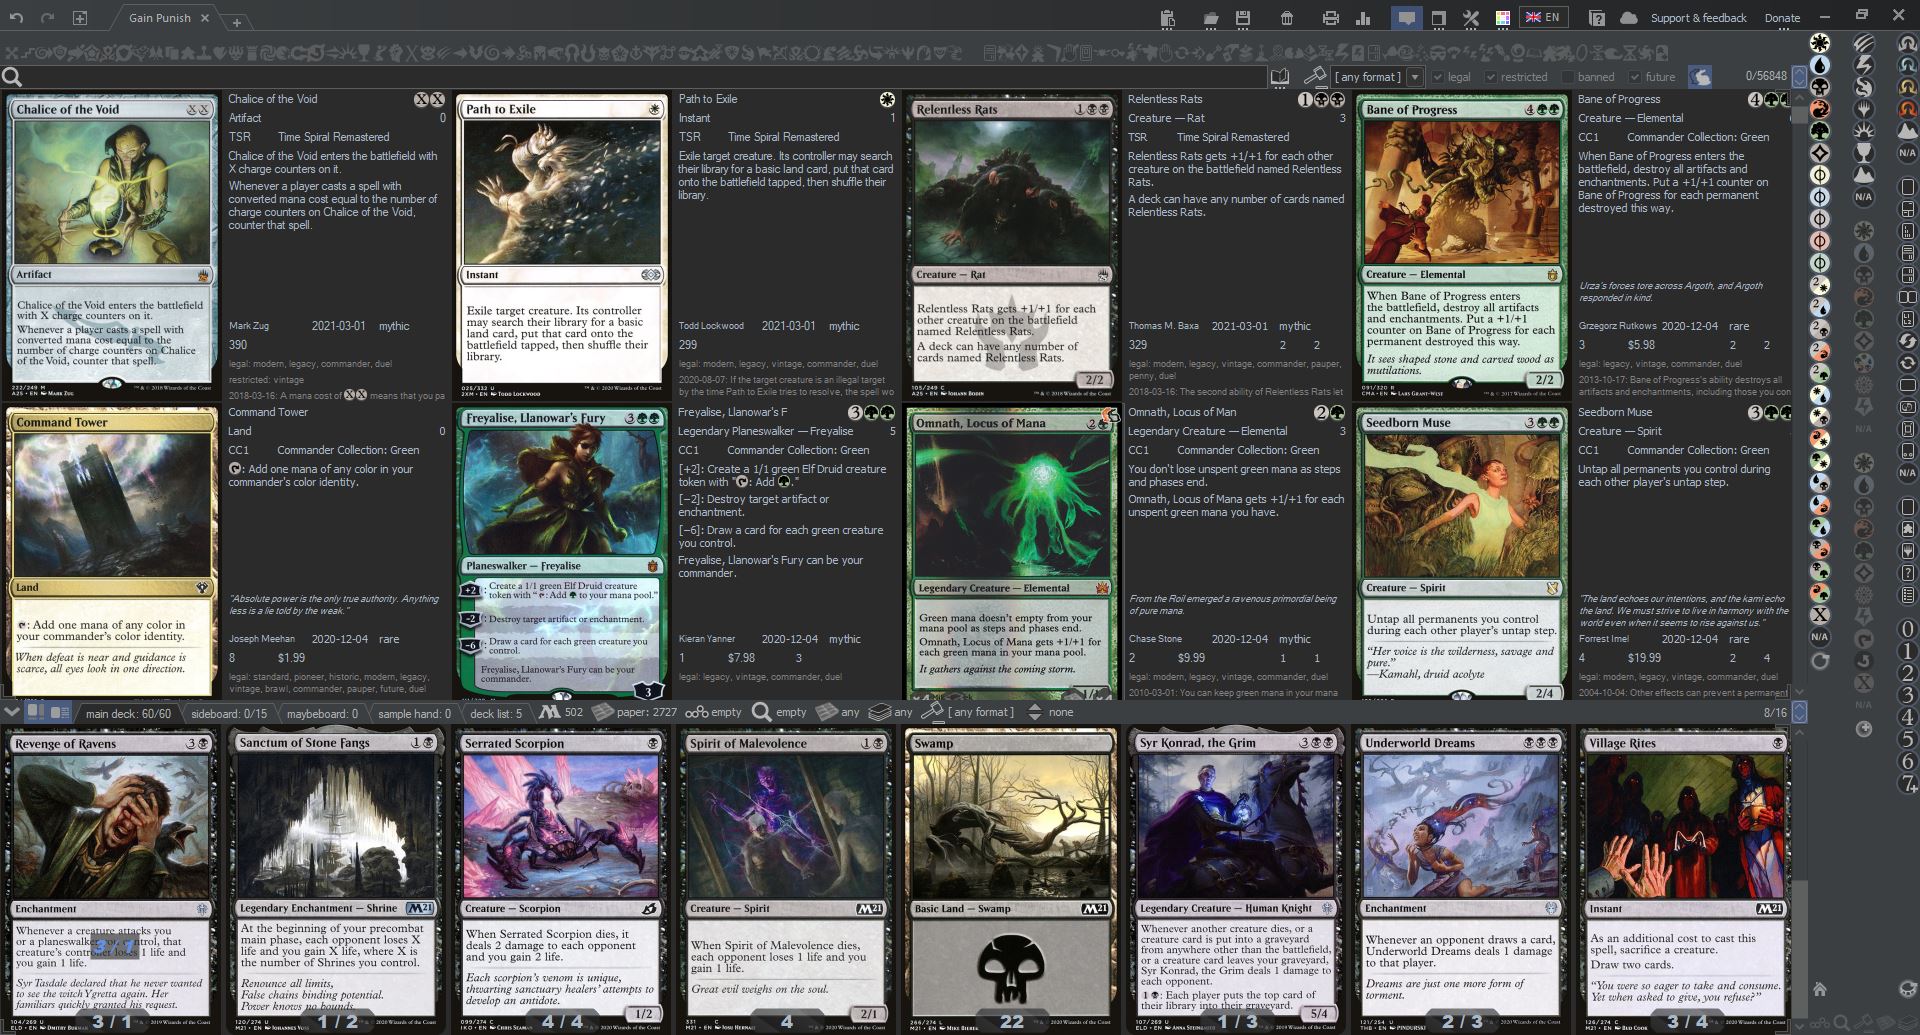Click the reset arrow under mana filters
The height and width of the screenshot is (1035, 1920).
[1820, 660]
